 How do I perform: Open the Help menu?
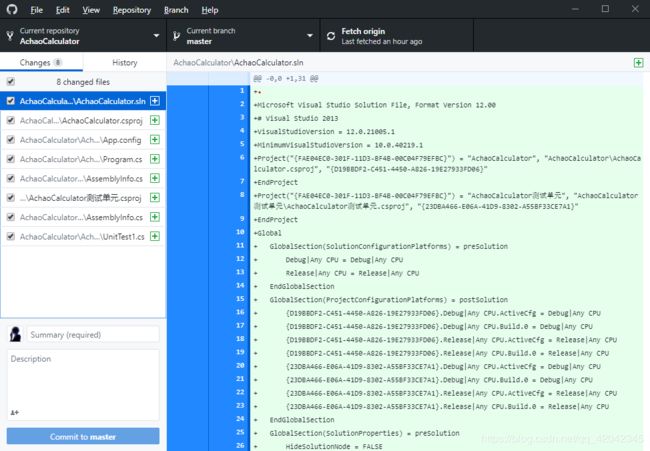coord(210,10)
